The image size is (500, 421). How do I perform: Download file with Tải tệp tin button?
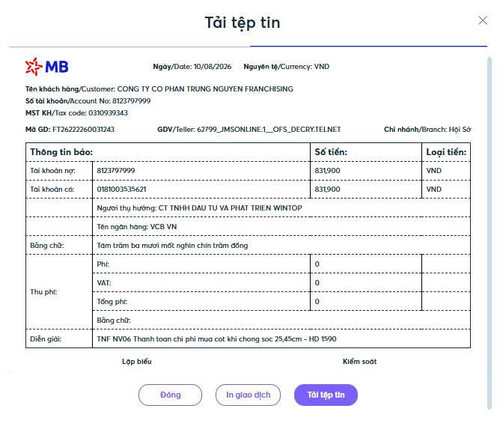click(326, 395)
